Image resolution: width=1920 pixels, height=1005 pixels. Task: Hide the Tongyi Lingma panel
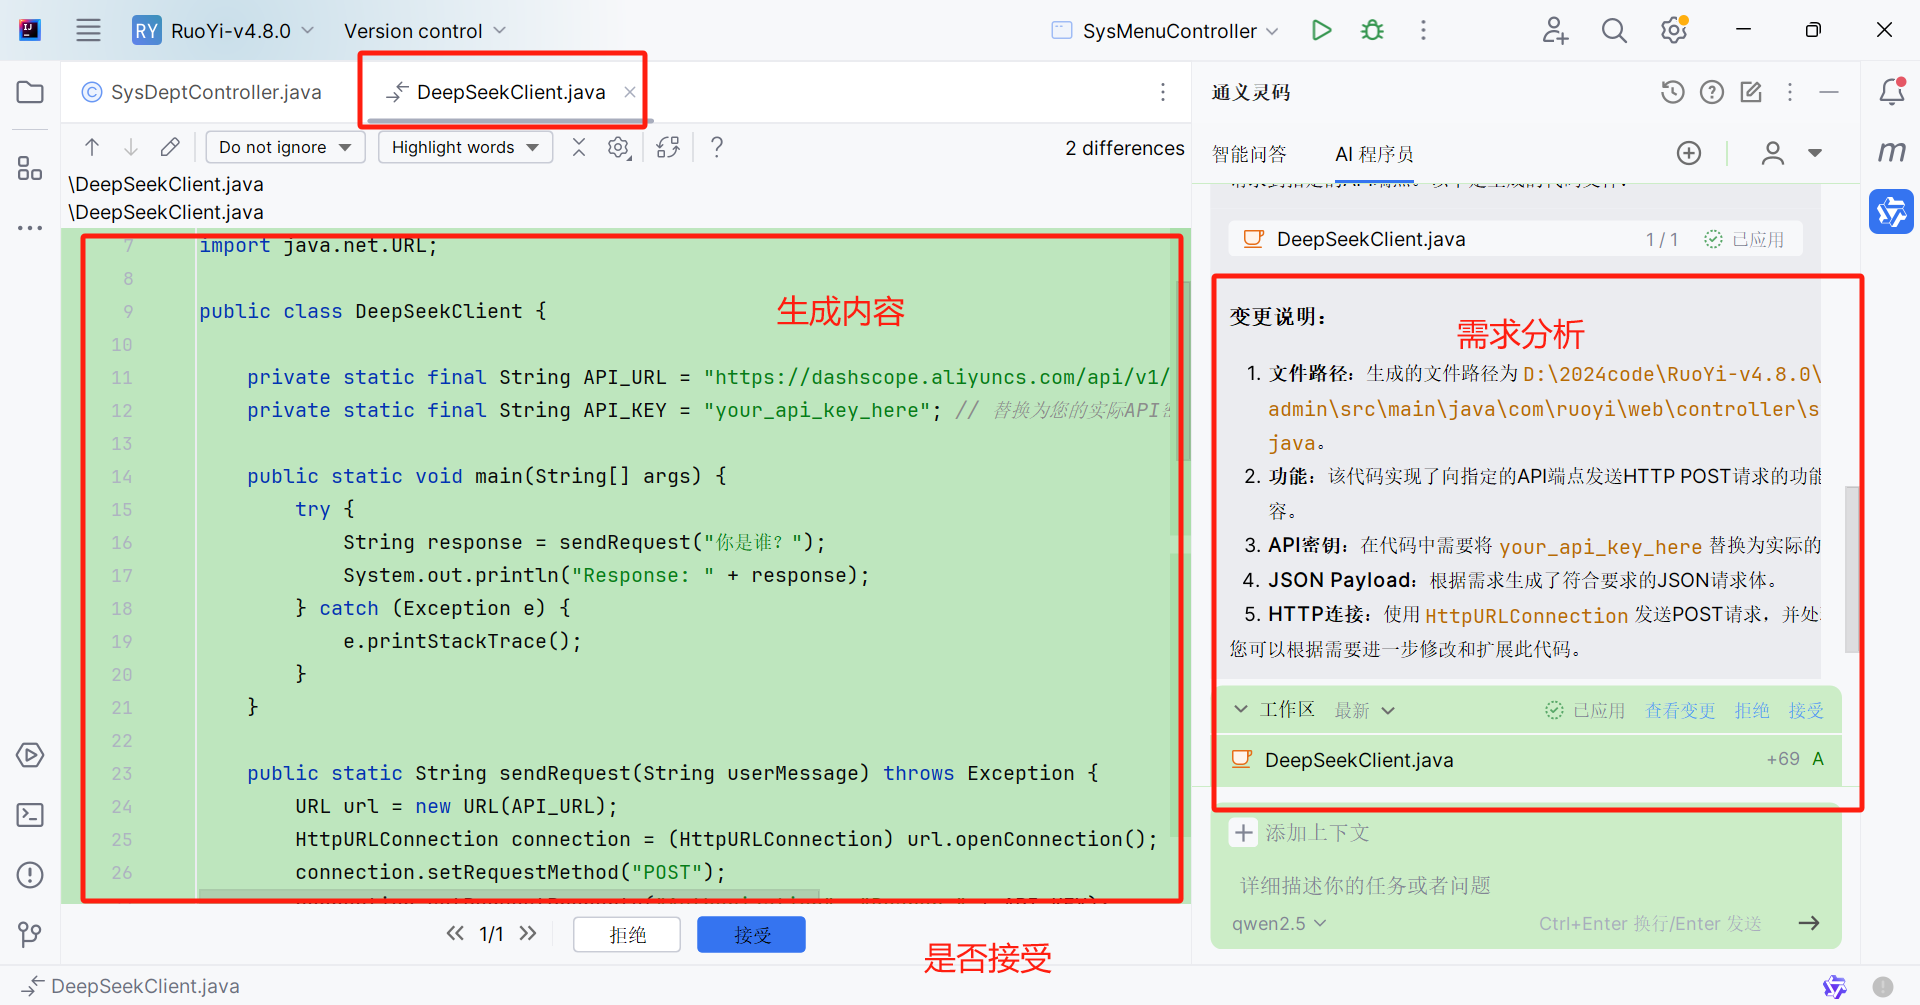click(x=1829, y=92)
